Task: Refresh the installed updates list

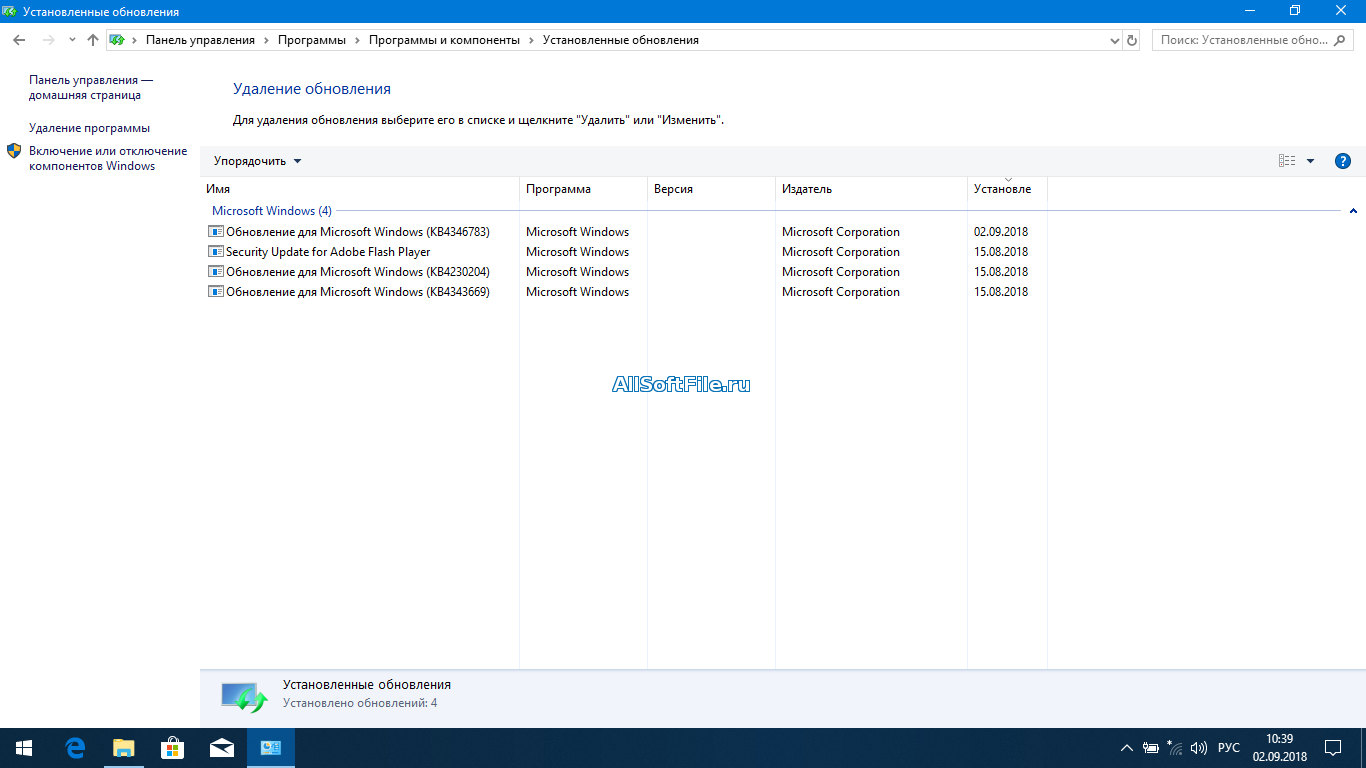Action: pyautogui.click(x=1132, y=40)
